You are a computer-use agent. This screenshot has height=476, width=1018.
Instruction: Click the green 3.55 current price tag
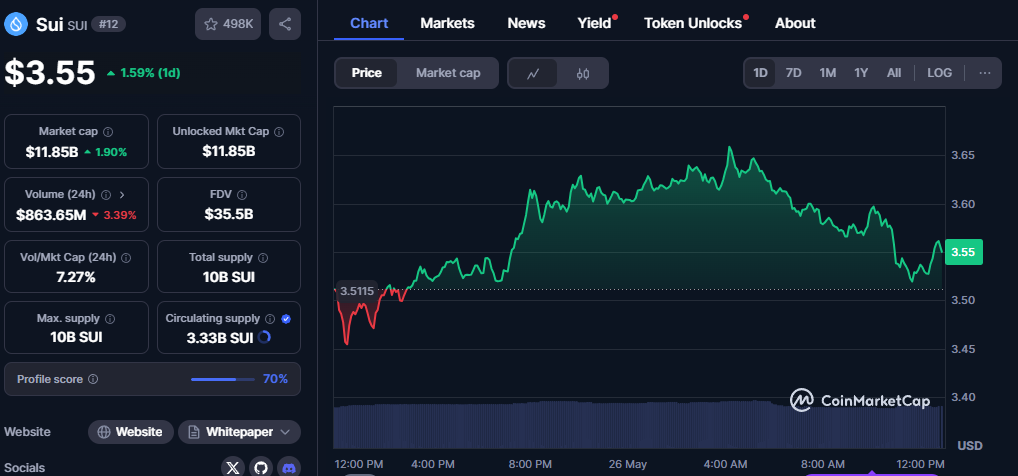click(x=963, y=252)
